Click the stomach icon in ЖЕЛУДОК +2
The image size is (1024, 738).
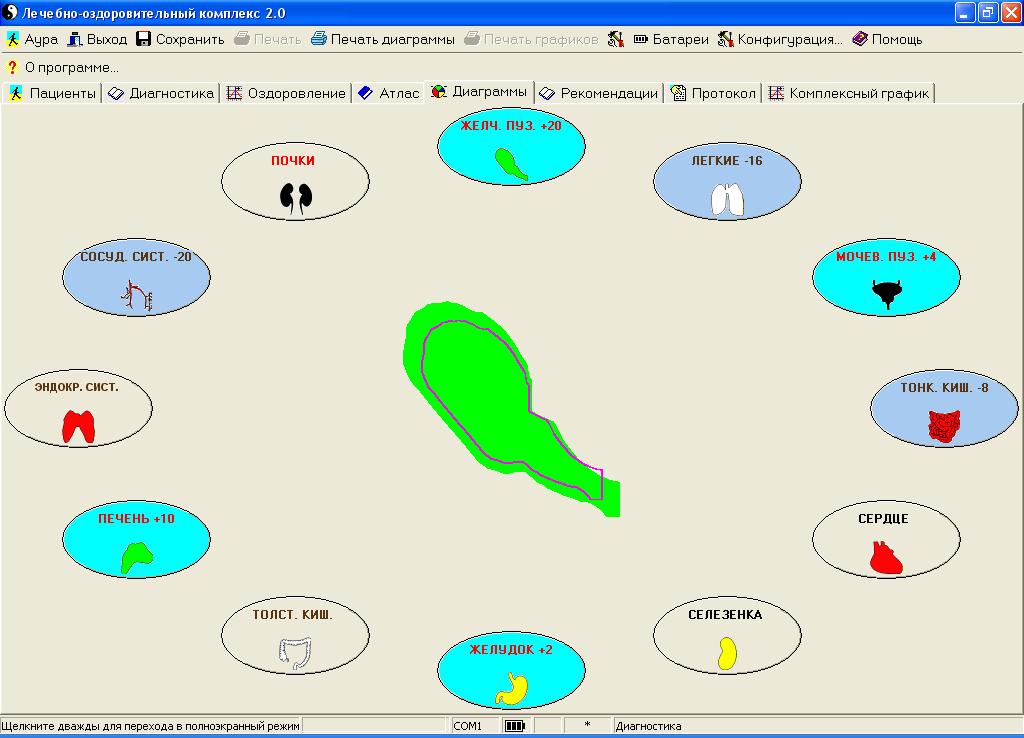click(x=511, y=688)
